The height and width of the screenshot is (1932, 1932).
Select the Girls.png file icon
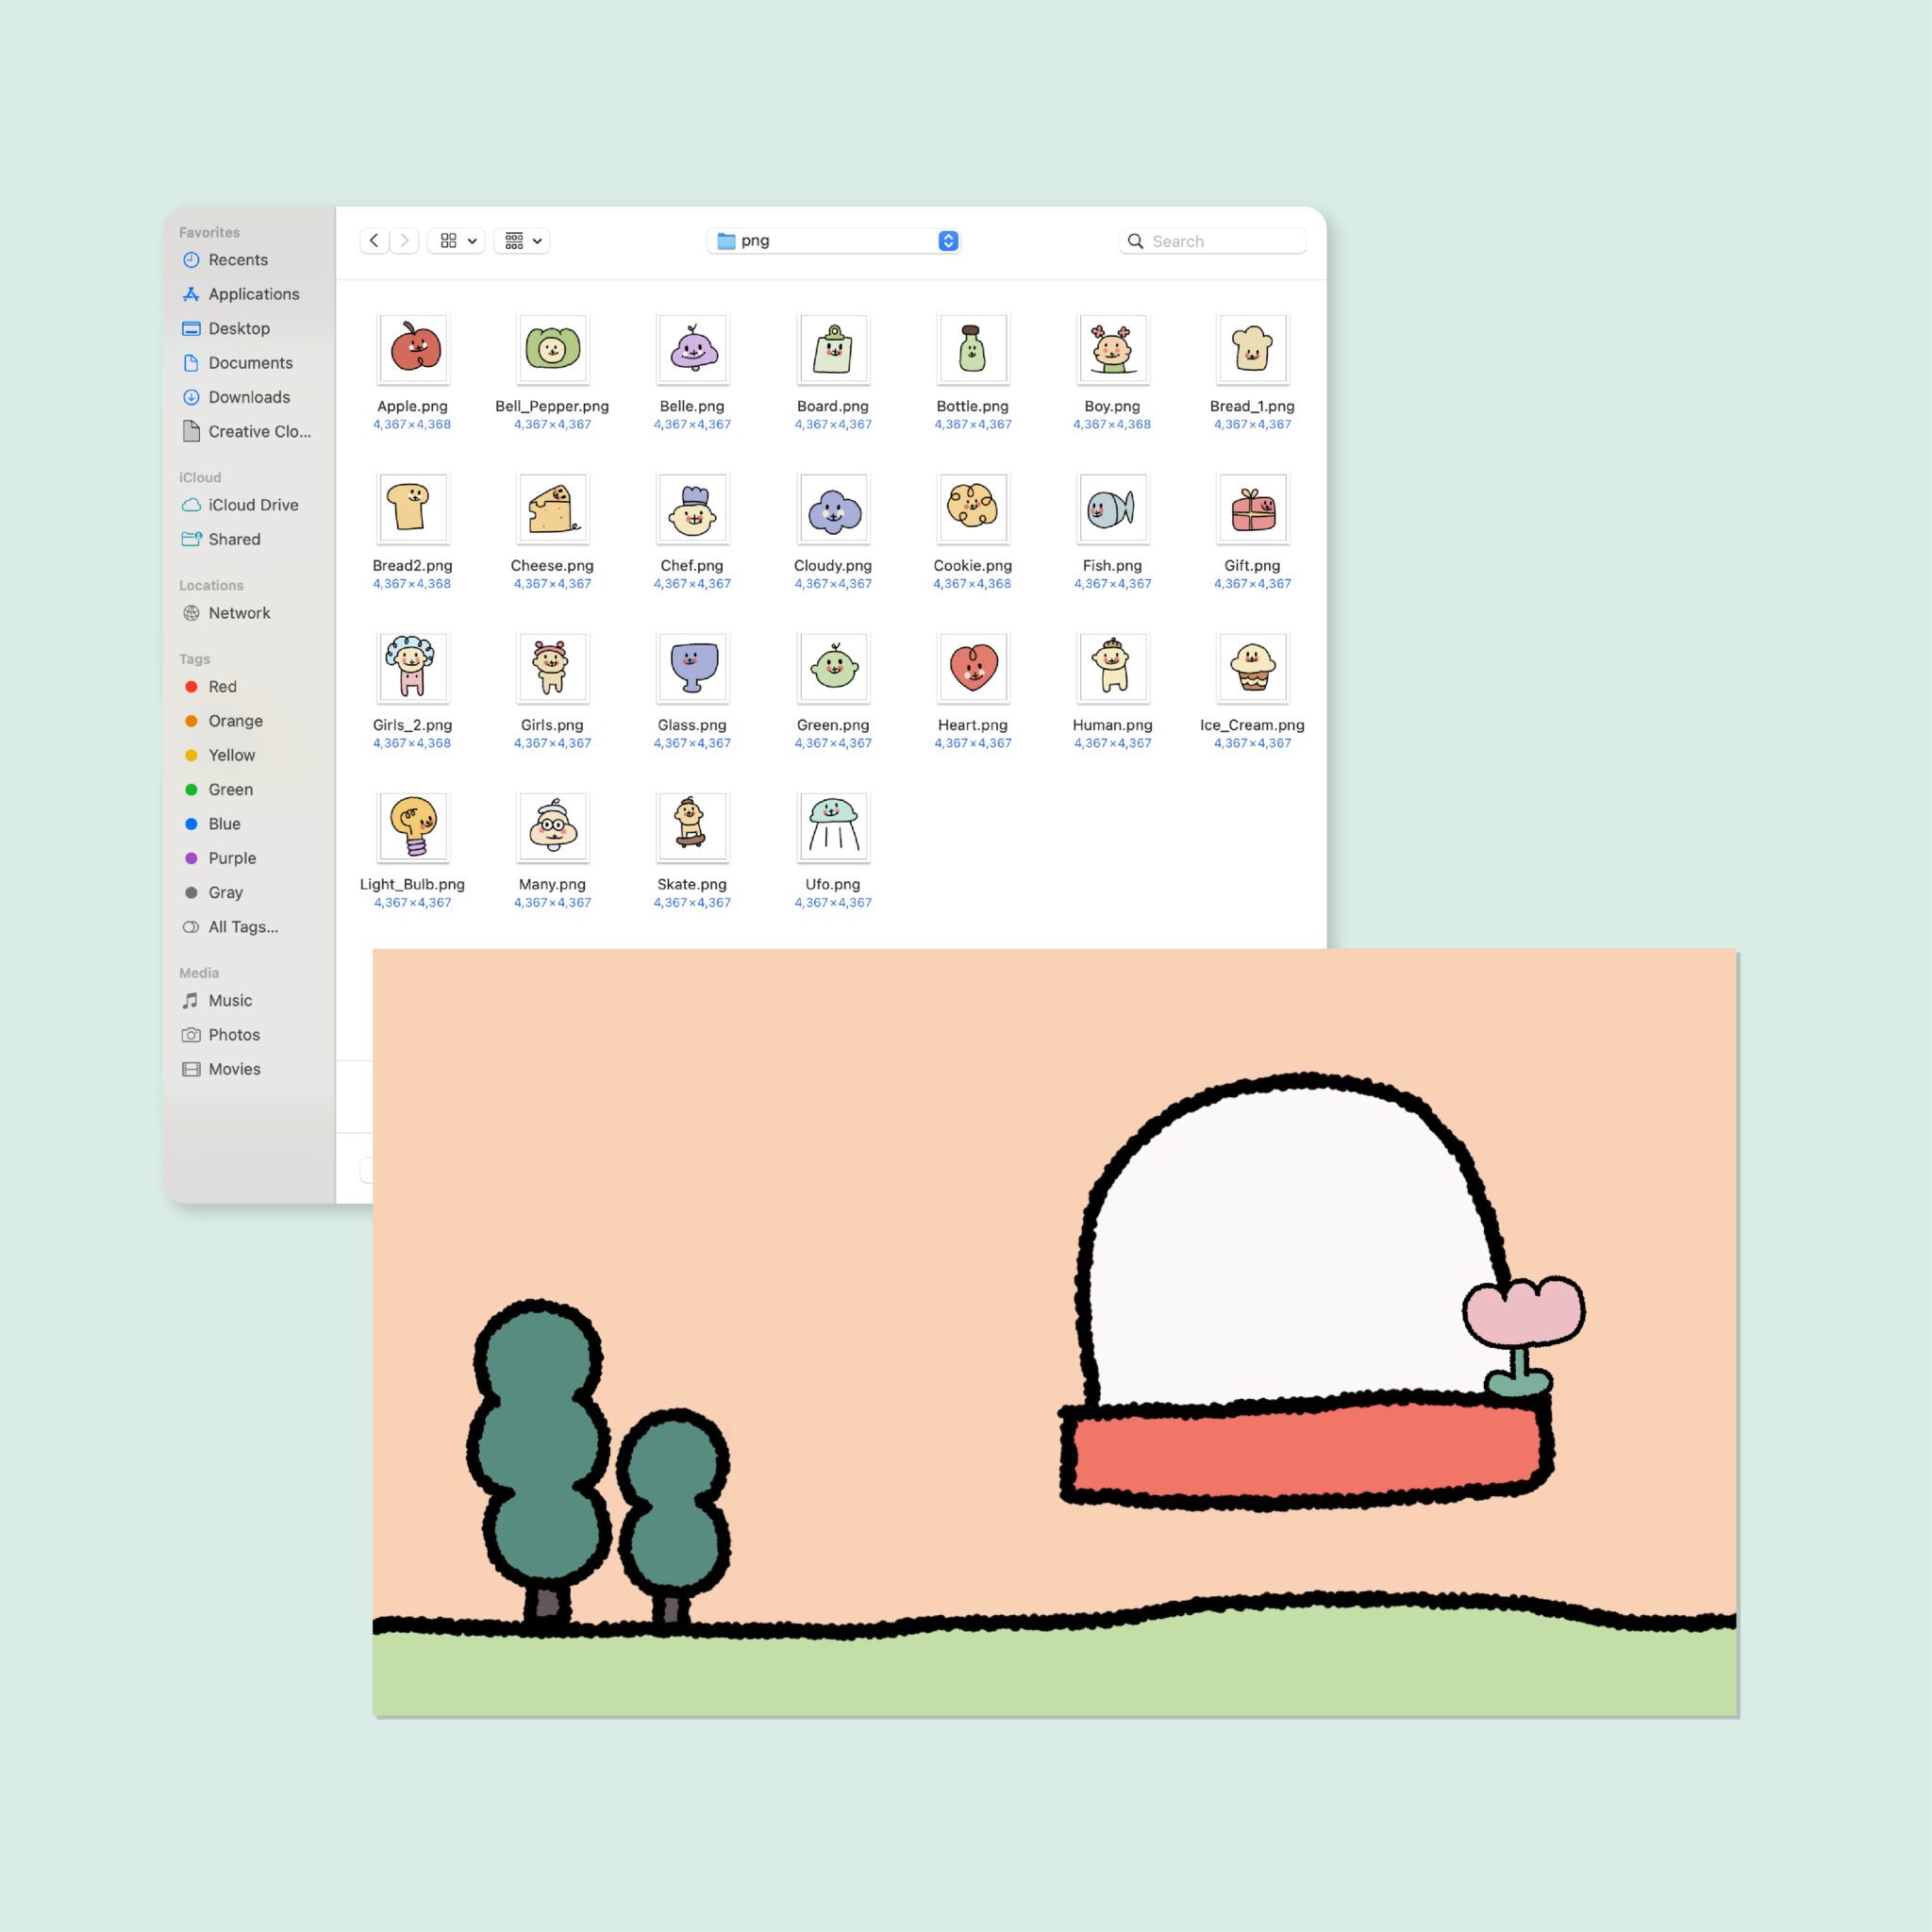[552, 668]
